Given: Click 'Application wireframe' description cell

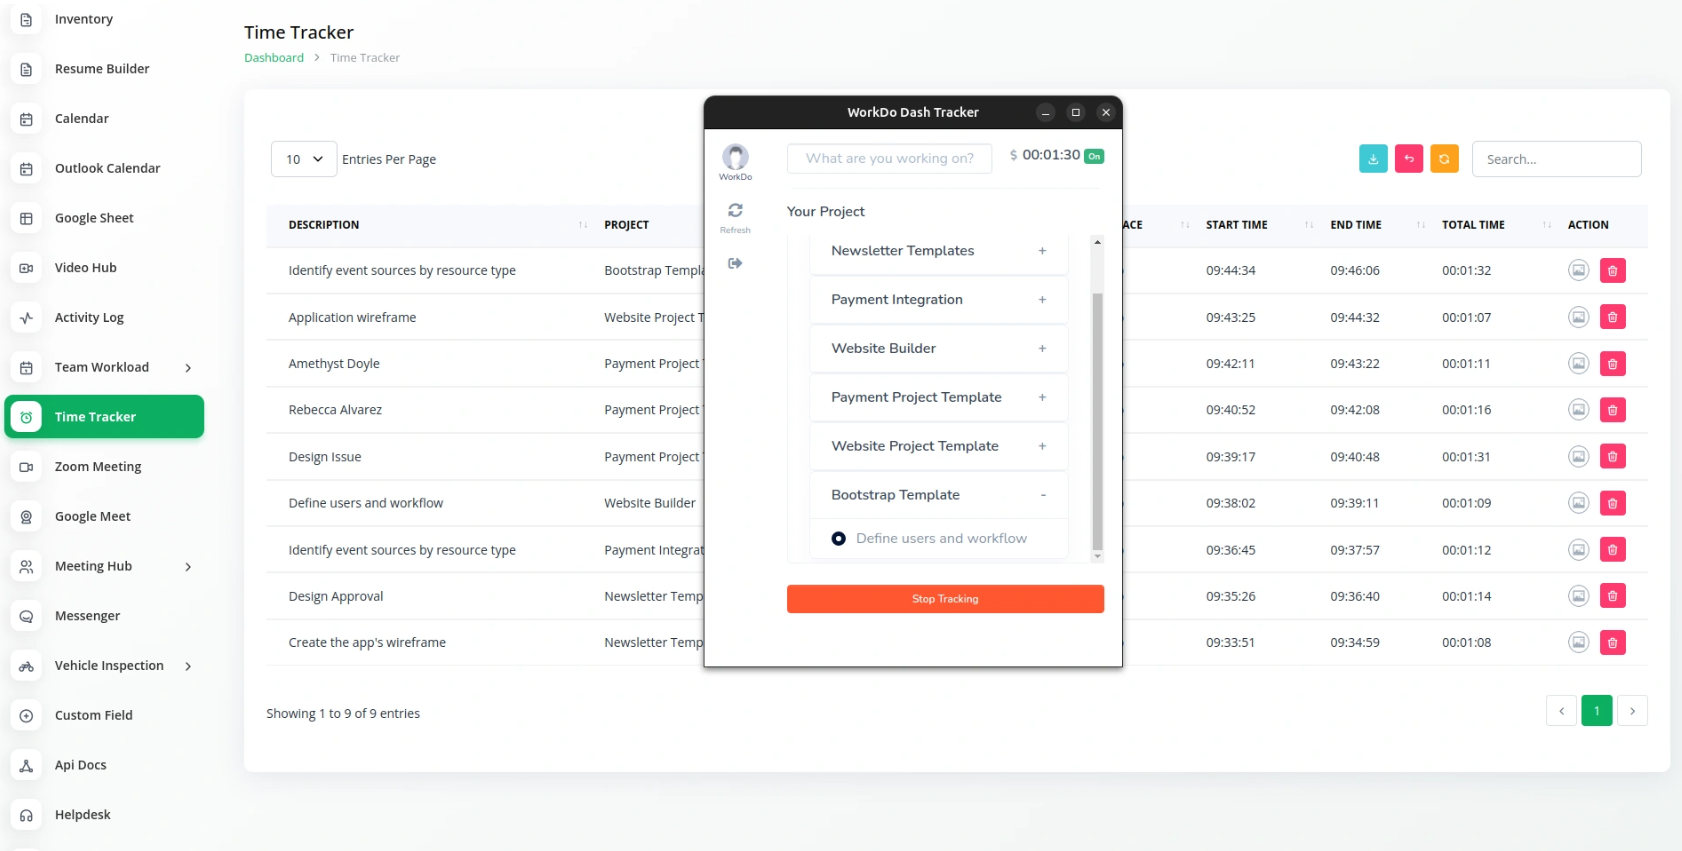Looking at the screenshot, I should (x=352, y=317).
